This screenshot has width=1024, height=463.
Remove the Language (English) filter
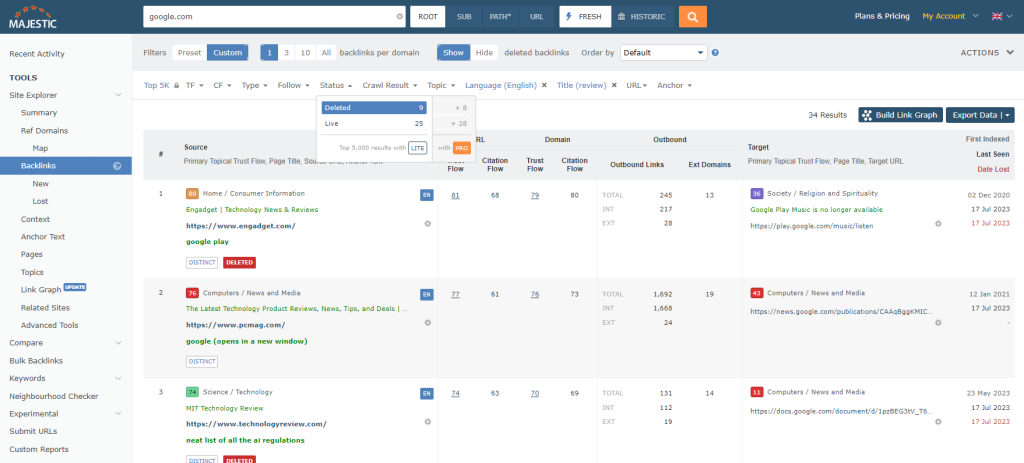(x=544, y=86)
